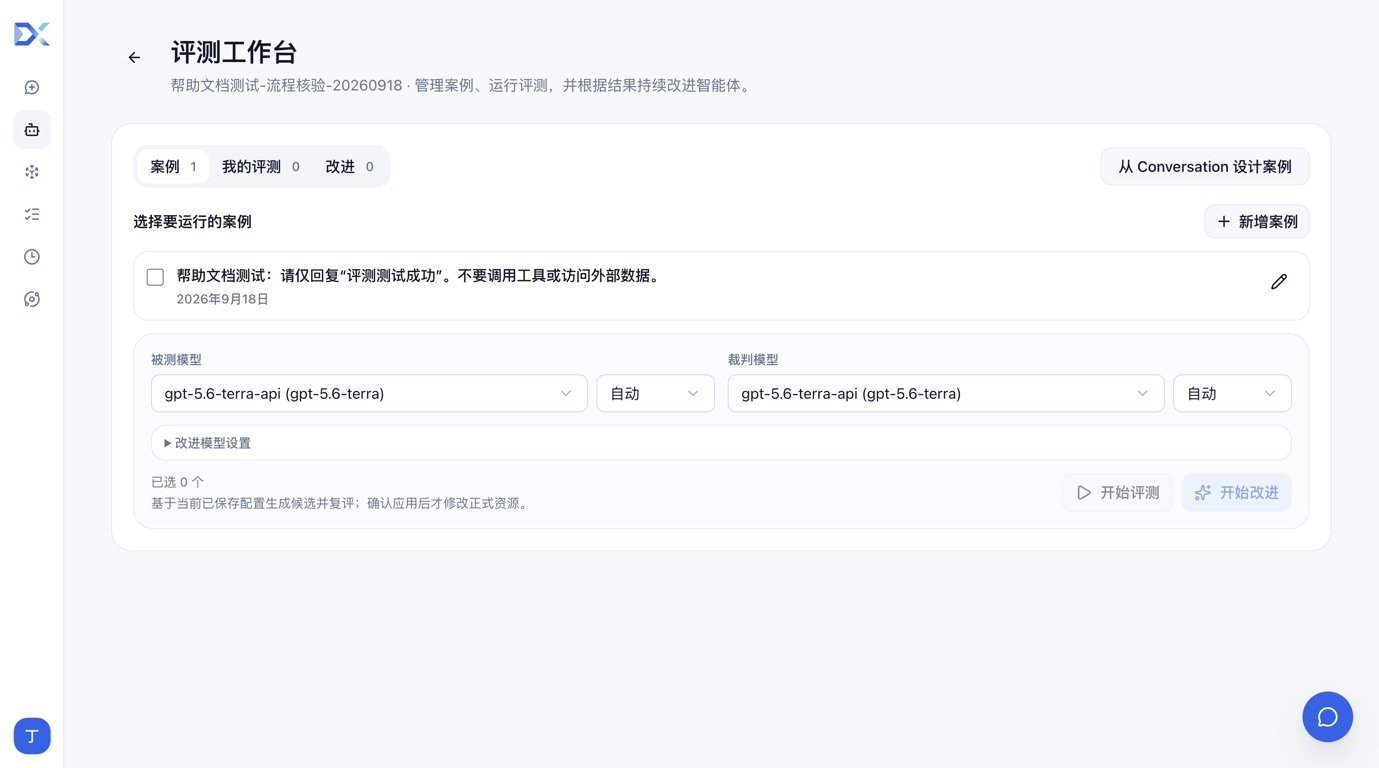This screenshot has height=768, width=1379.
Task: Open the 自动 dropdown beside 被测模型
Action: 655,394
